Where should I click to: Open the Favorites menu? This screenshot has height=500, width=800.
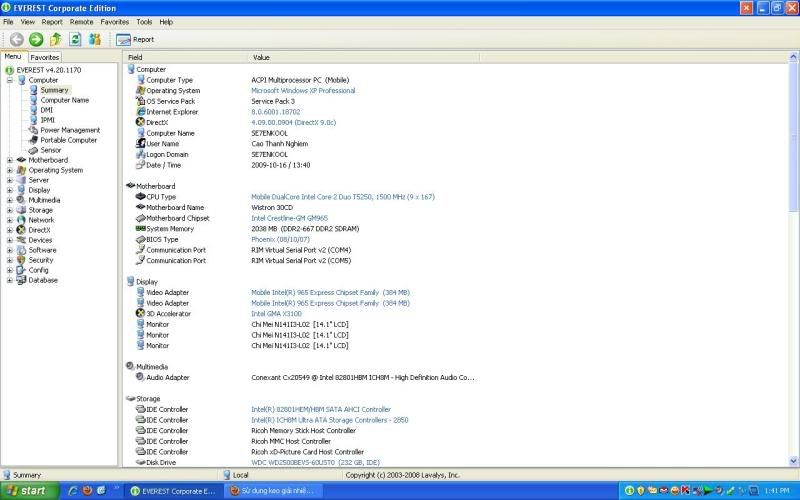click(x=115, y=22)
